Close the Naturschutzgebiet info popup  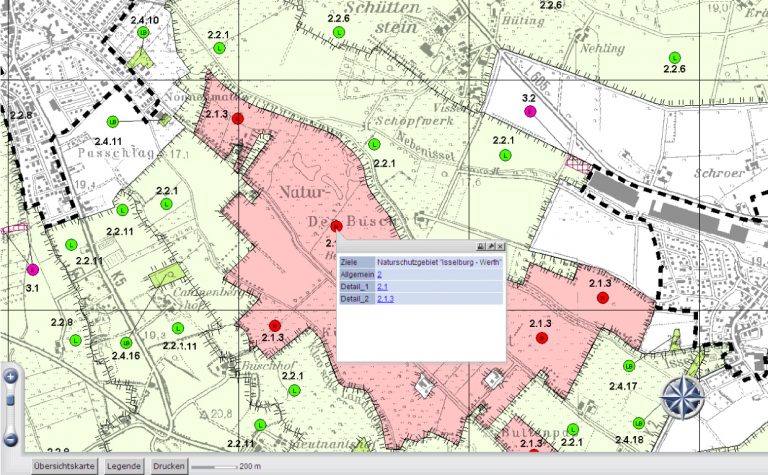coord(500,246)
